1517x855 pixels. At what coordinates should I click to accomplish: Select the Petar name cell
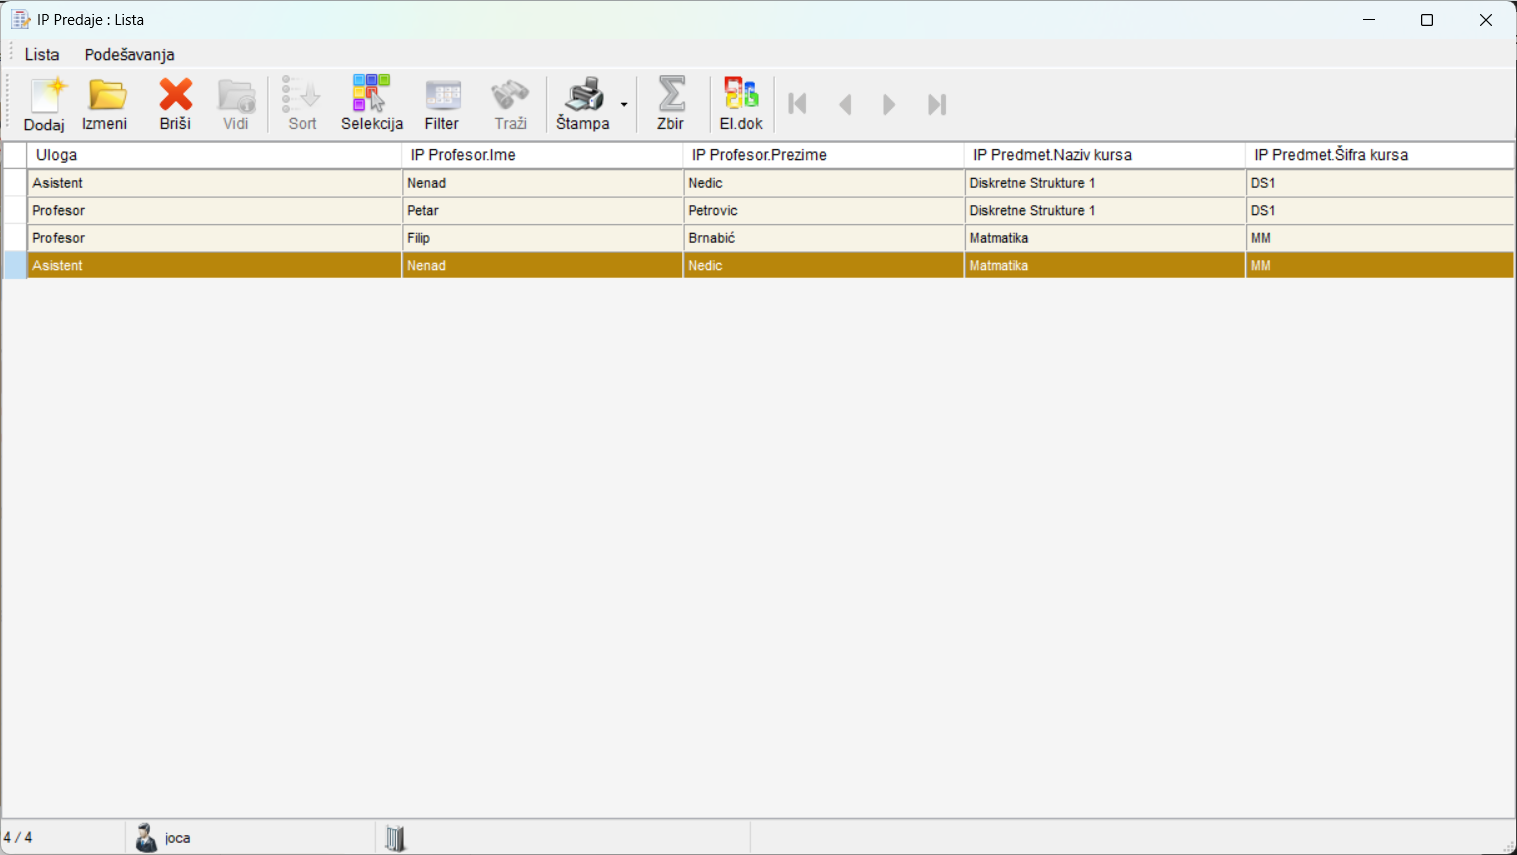click(543, 211)
